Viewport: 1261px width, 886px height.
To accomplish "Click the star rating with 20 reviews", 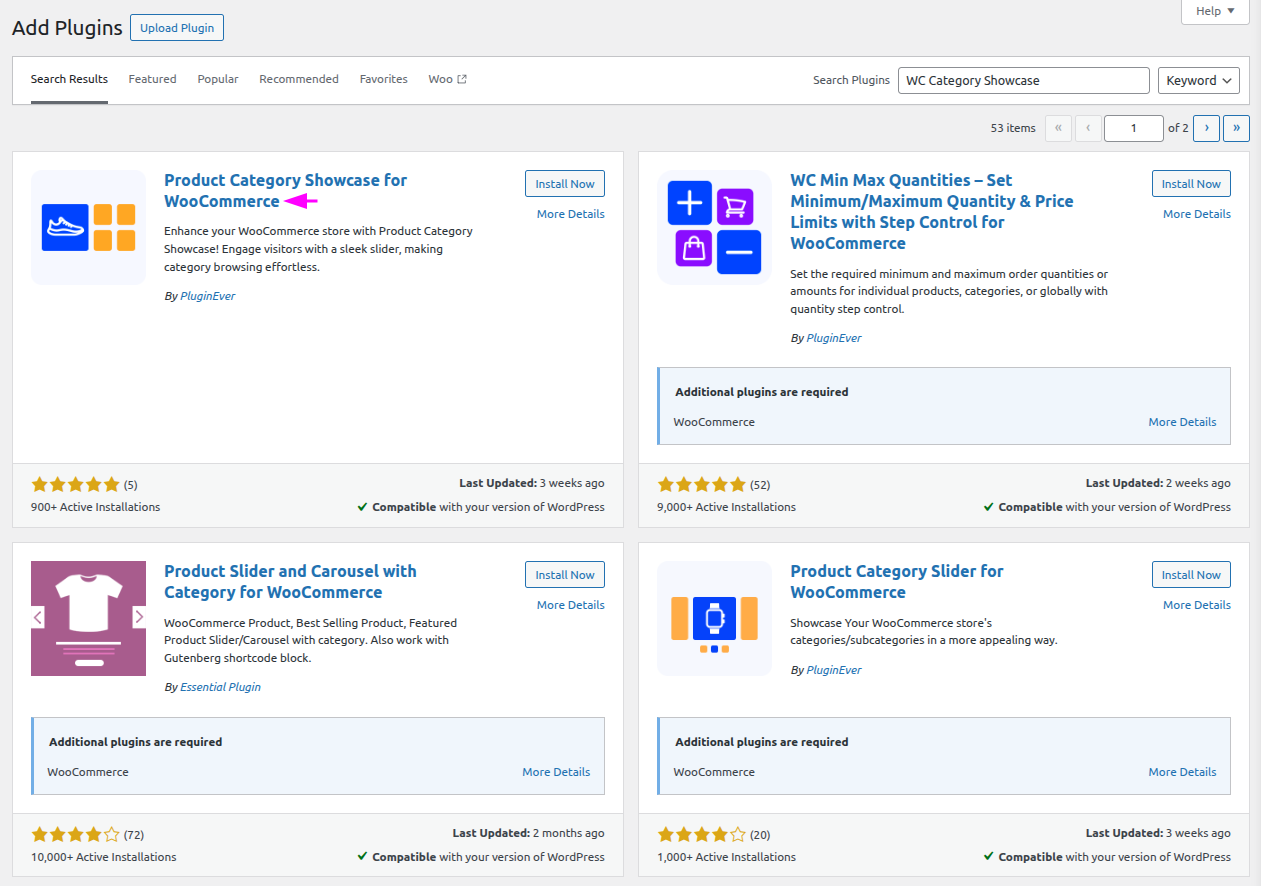I will coord(702,834).
